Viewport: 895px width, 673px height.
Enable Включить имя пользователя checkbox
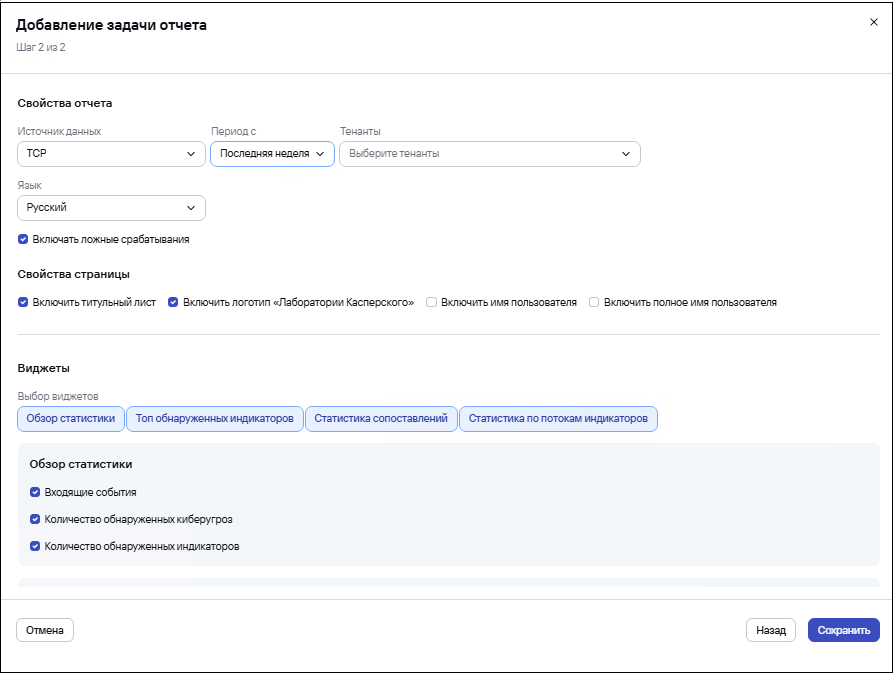click(432, 302)
